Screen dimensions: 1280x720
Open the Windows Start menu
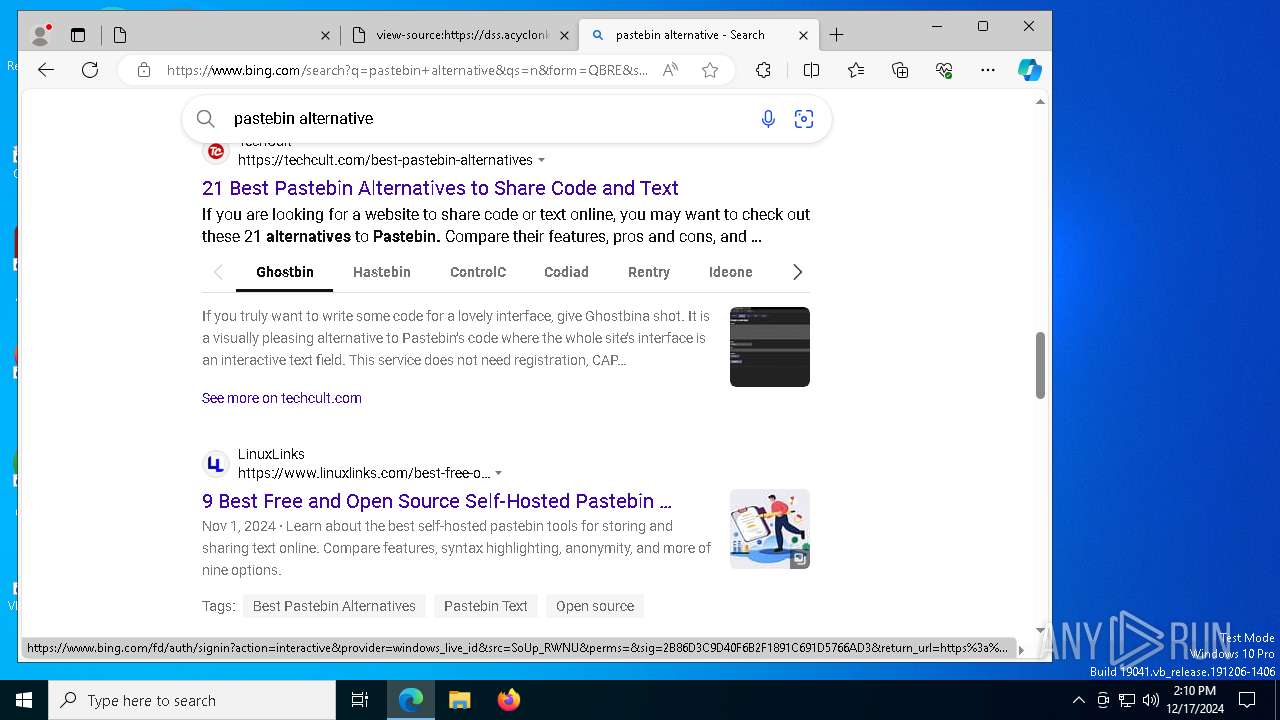[x=24, y=700]
